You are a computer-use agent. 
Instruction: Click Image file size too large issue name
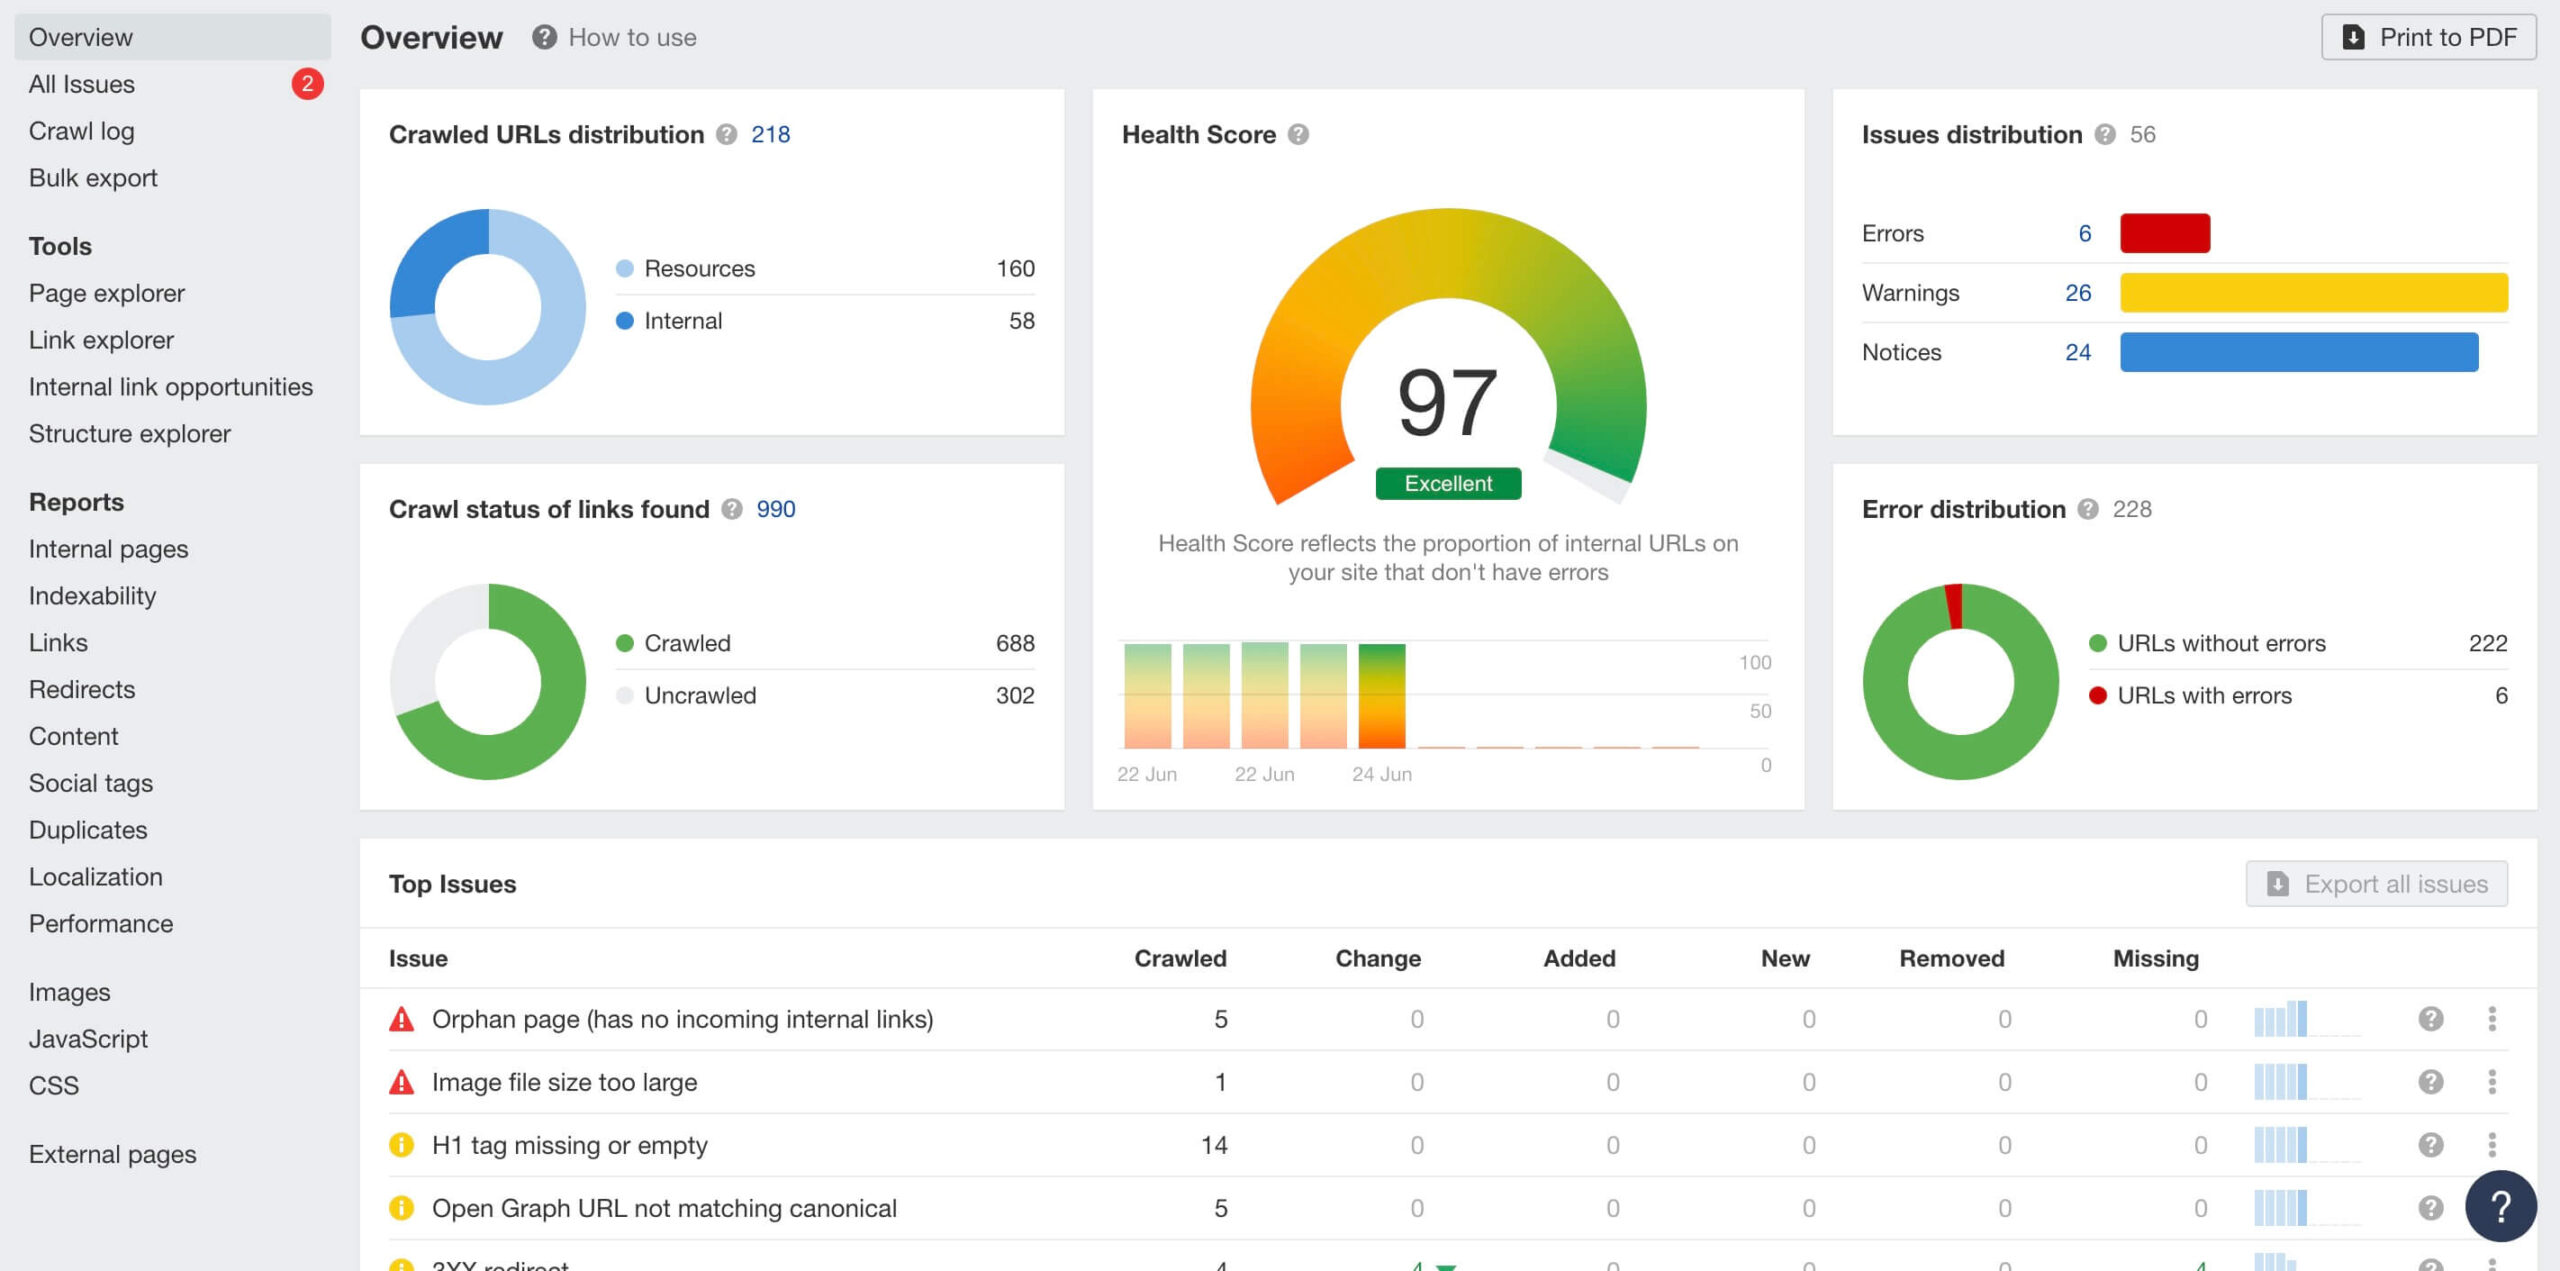[x=564, y=1082]
